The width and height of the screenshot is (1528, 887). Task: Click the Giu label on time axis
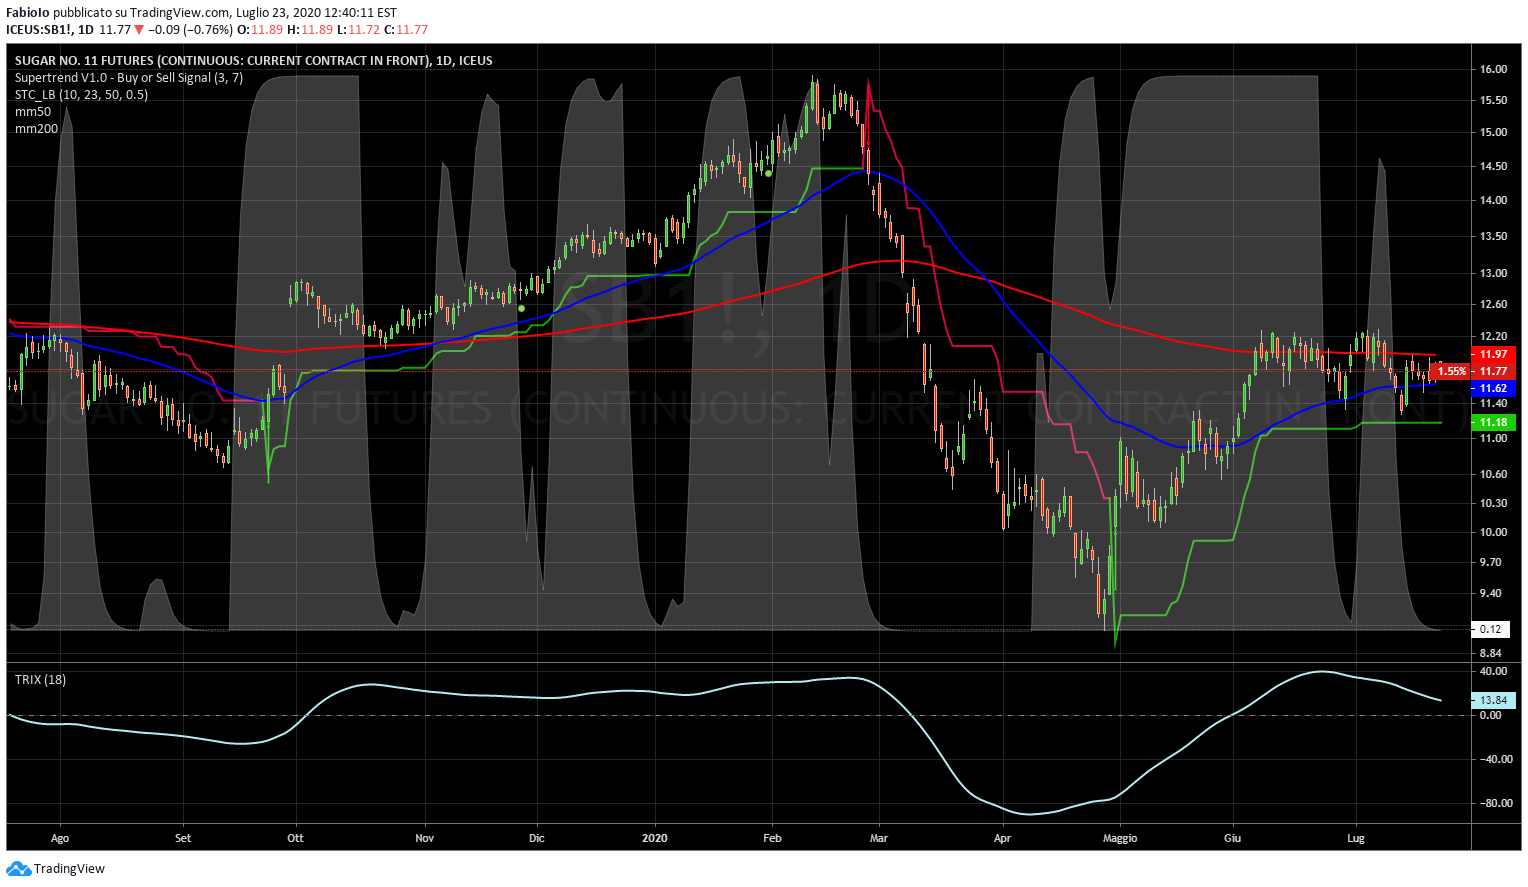pos(1232,838)
